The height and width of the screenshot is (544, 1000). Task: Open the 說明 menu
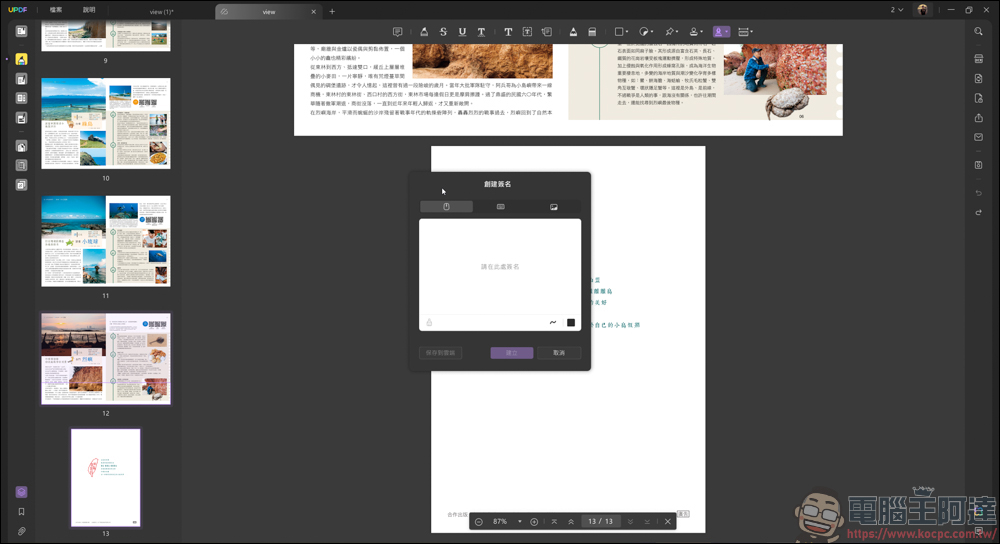click(x=89, y=10)
